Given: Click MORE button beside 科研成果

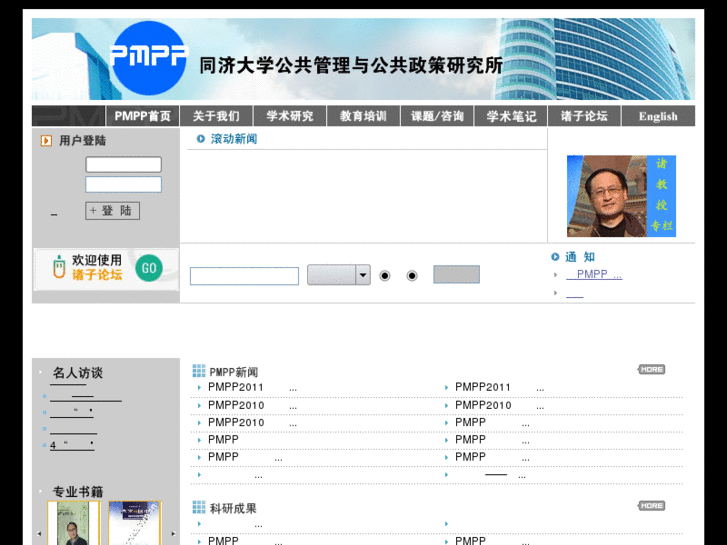Looking at the screenshot, I should [x=651, y=506].
